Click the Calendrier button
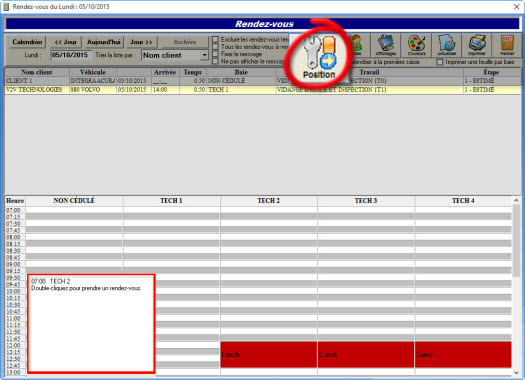 point(27,42)
